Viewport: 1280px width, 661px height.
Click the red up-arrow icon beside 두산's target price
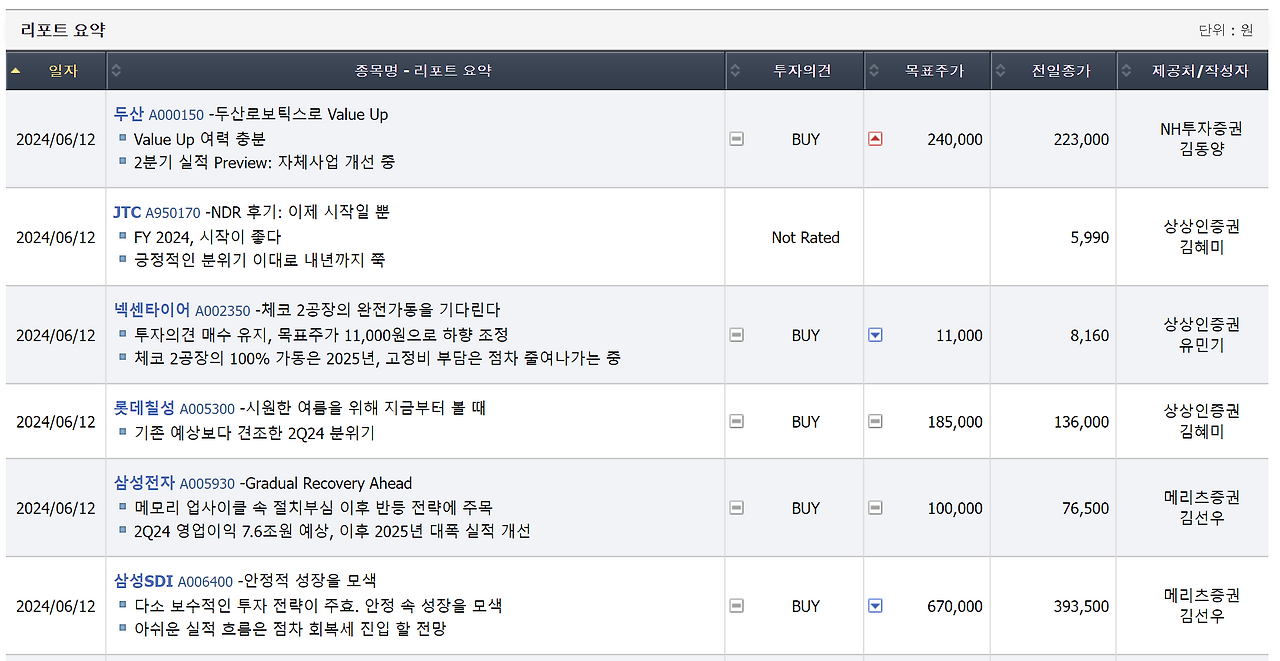coord(875,139)
